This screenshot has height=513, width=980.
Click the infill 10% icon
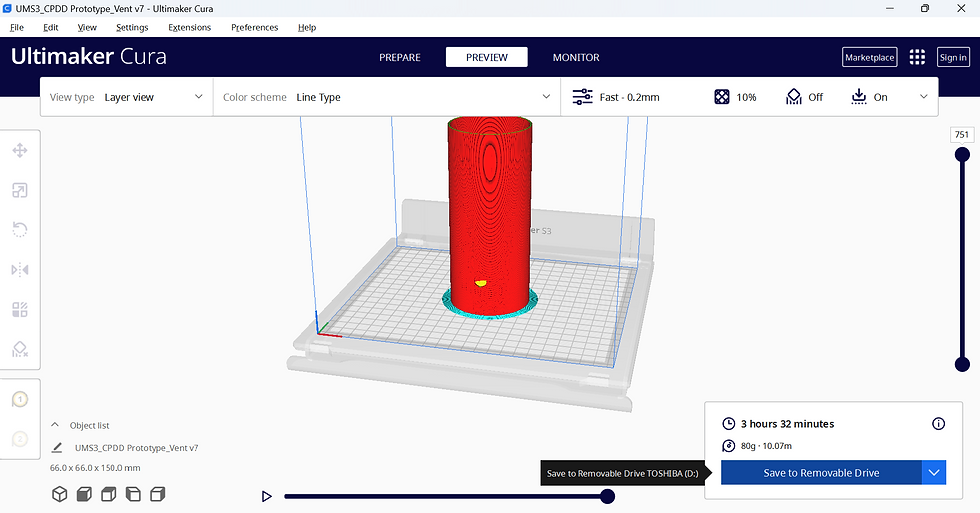pyautogui.click(x=722, y=97)
